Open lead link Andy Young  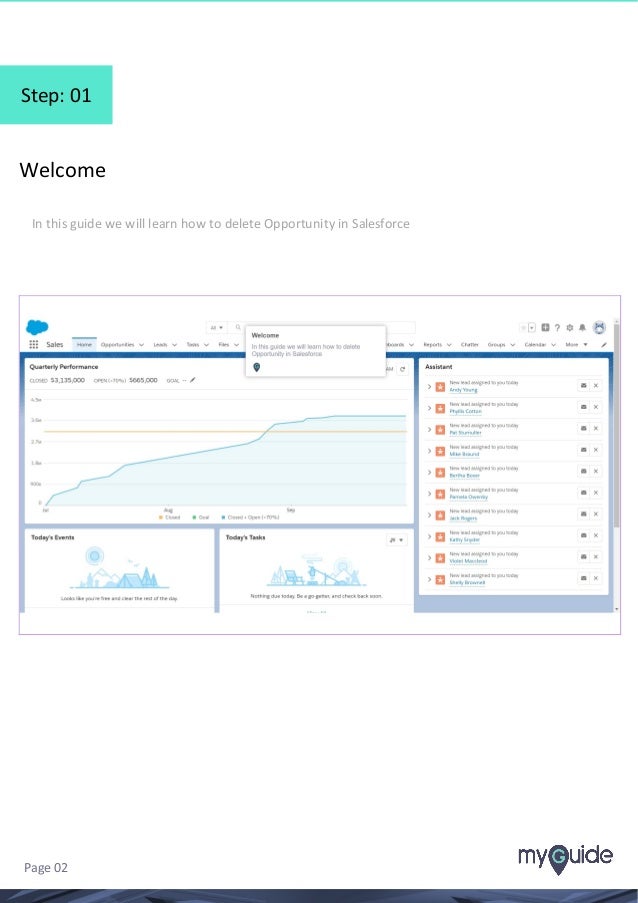point(464,390)
